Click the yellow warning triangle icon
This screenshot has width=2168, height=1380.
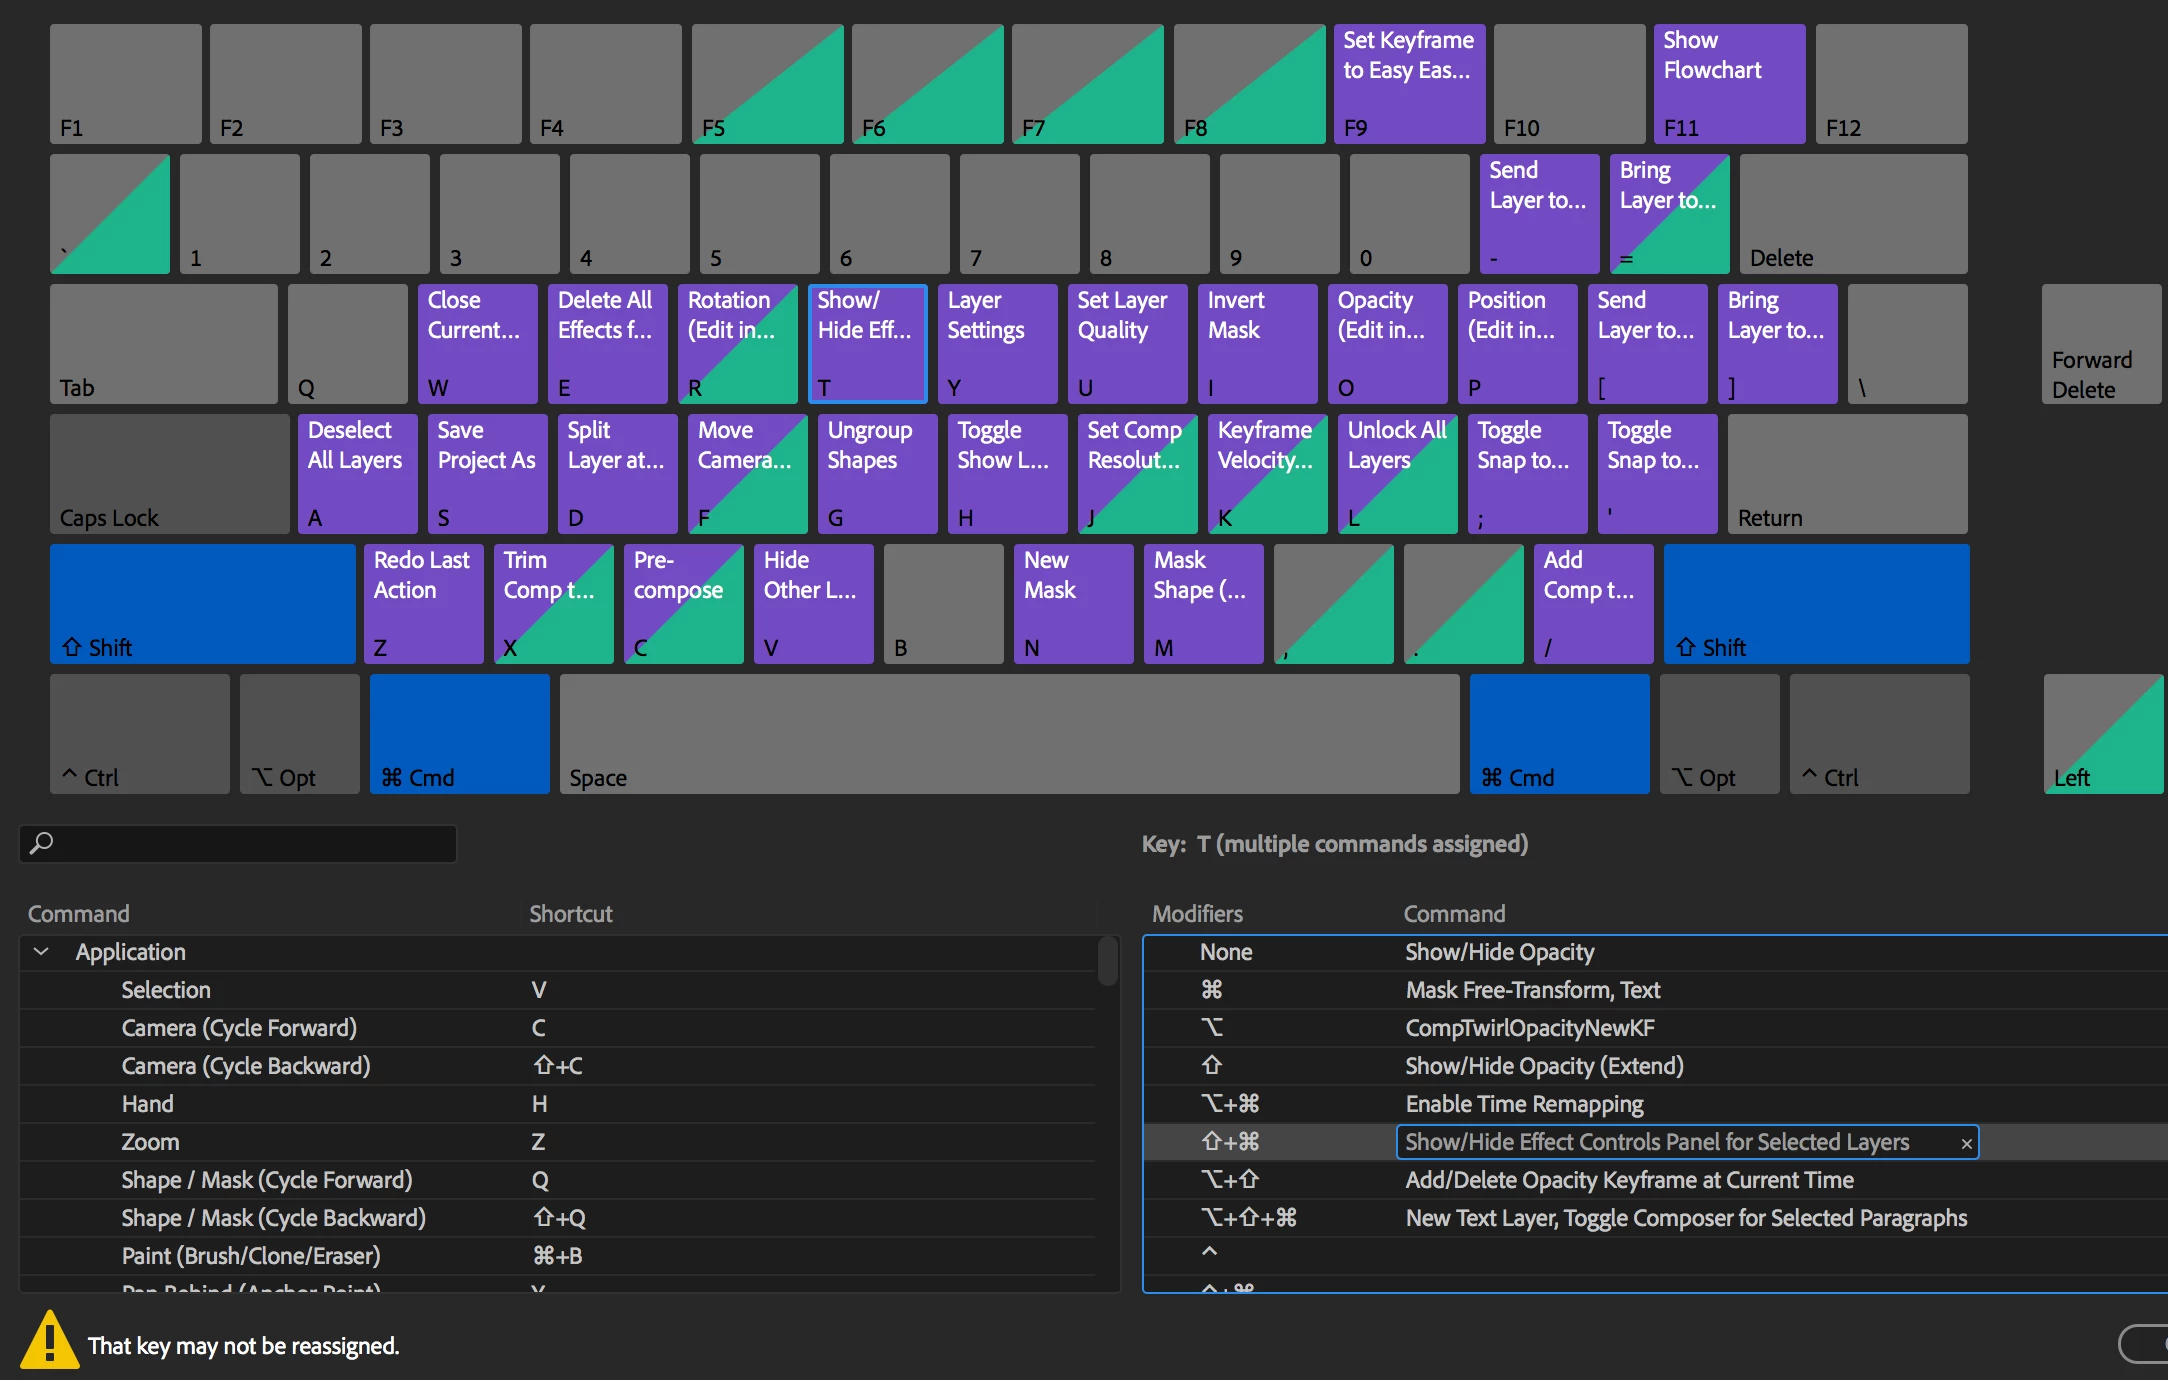tap(49, 1342)
